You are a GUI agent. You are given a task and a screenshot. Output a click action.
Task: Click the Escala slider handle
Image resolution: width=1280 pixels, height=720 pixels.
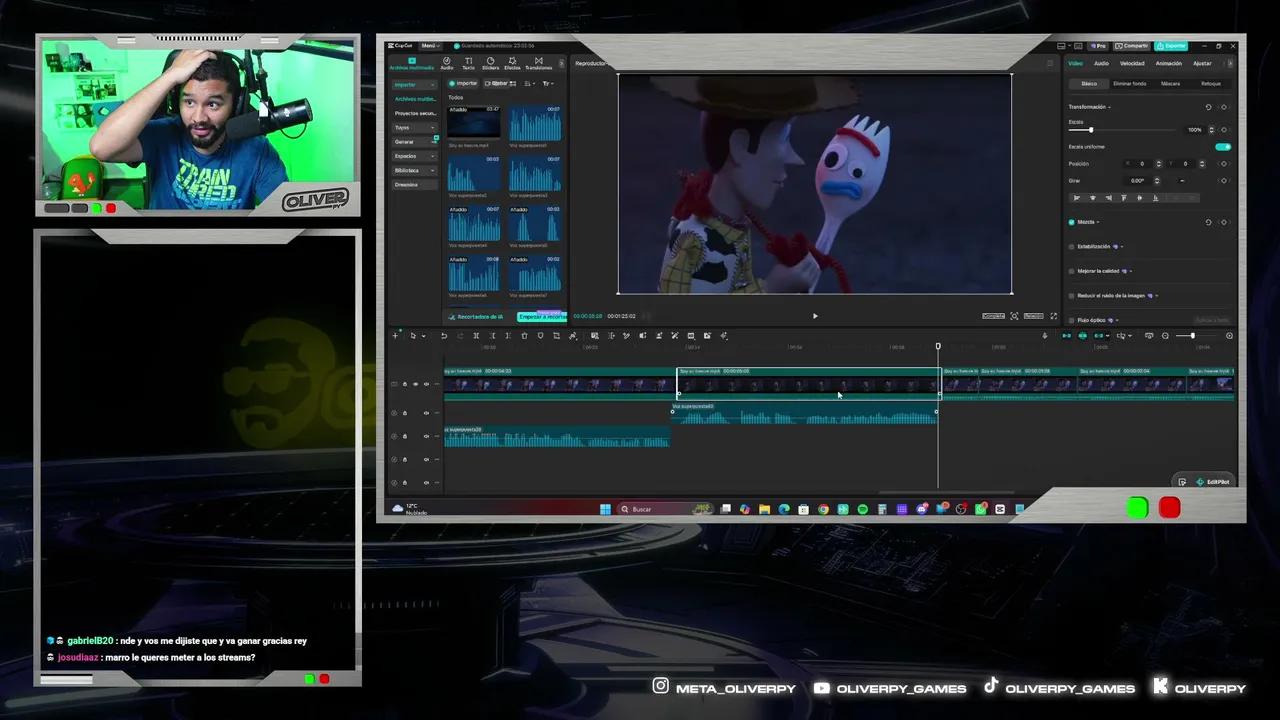click(1091, 130)
